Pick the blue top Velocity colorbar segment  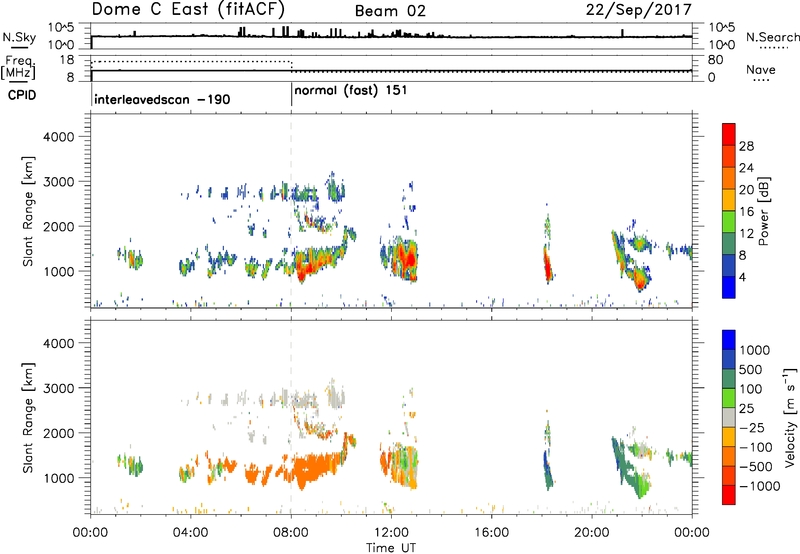(729, 340)
